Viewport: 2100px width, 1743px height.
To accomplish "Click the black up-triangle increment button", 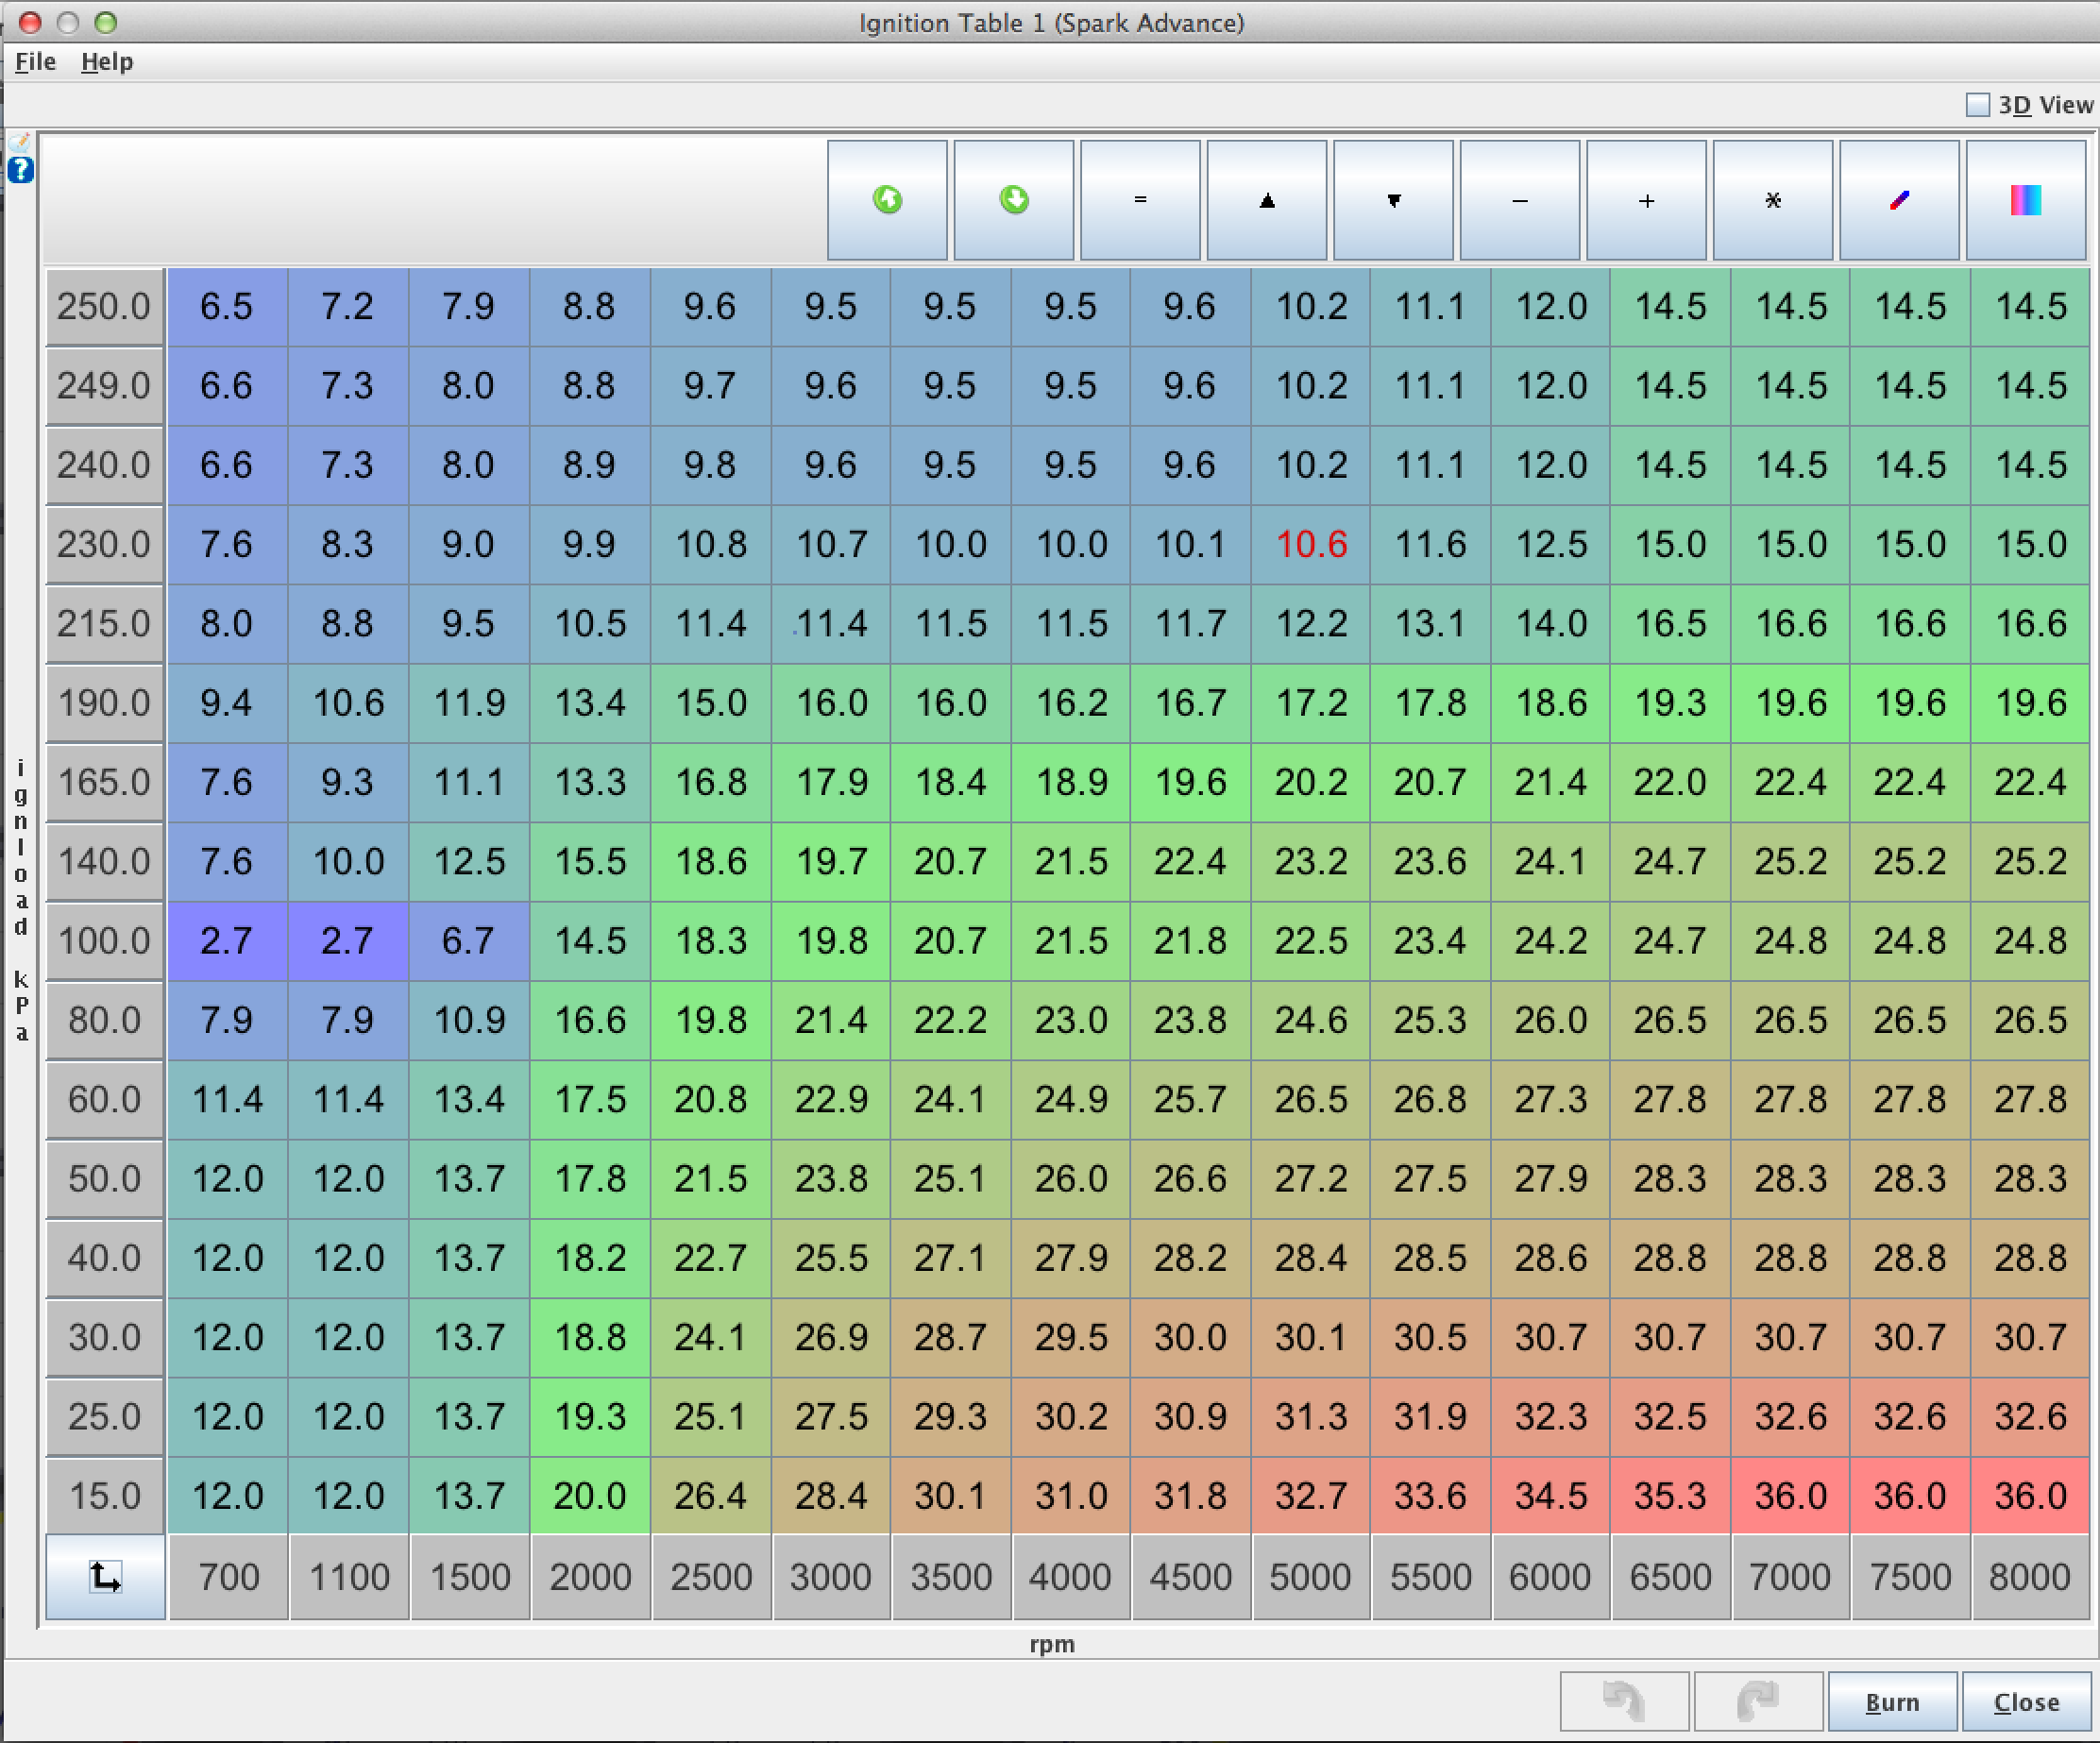I will pos(1267,200).
